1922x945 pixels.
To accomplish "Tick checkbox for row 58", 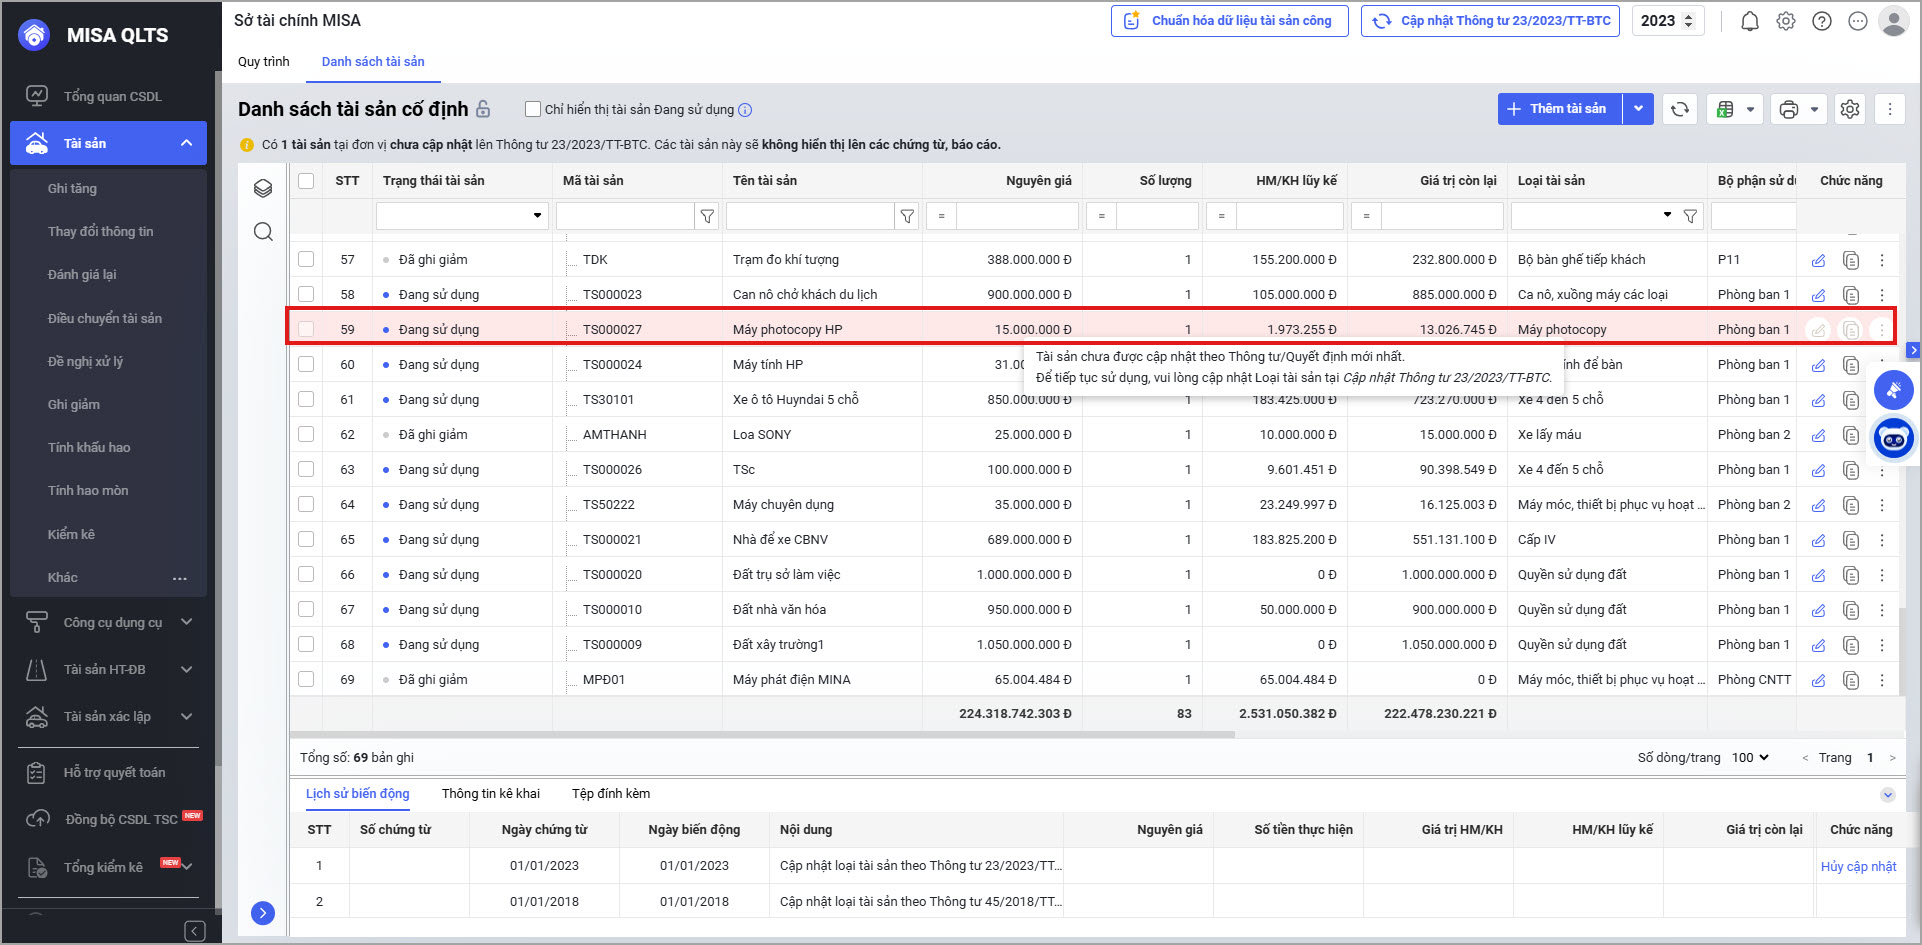I will coord(306,294).
